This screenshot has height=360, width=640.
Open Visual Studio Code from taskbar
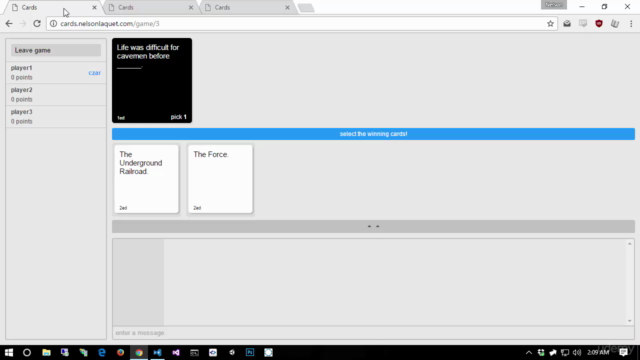point(158,352)
